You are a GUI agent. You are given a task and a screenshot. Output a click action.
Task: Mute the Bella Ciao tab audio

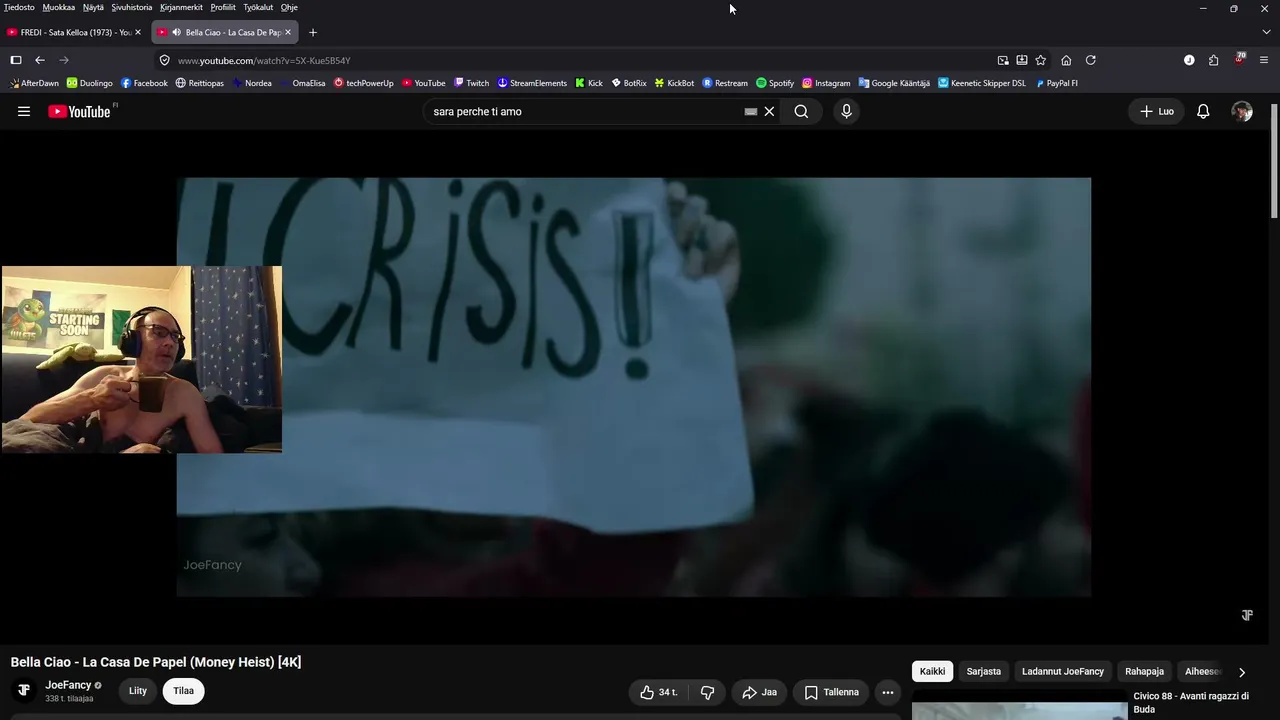[x=176, y=32]
